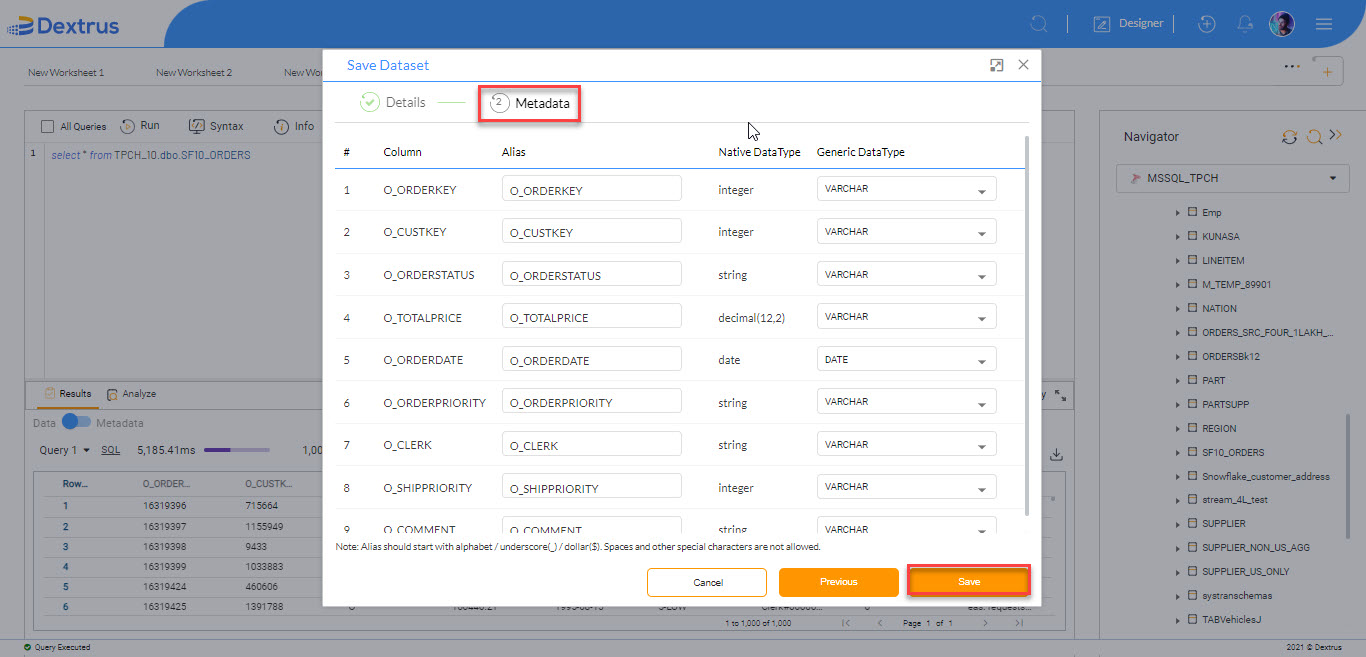The height and width of the screenshot is (657, 1366).
Task: Add a new worksheet with plus icon
Action: pyautogui.click(x=1327, y=72)
